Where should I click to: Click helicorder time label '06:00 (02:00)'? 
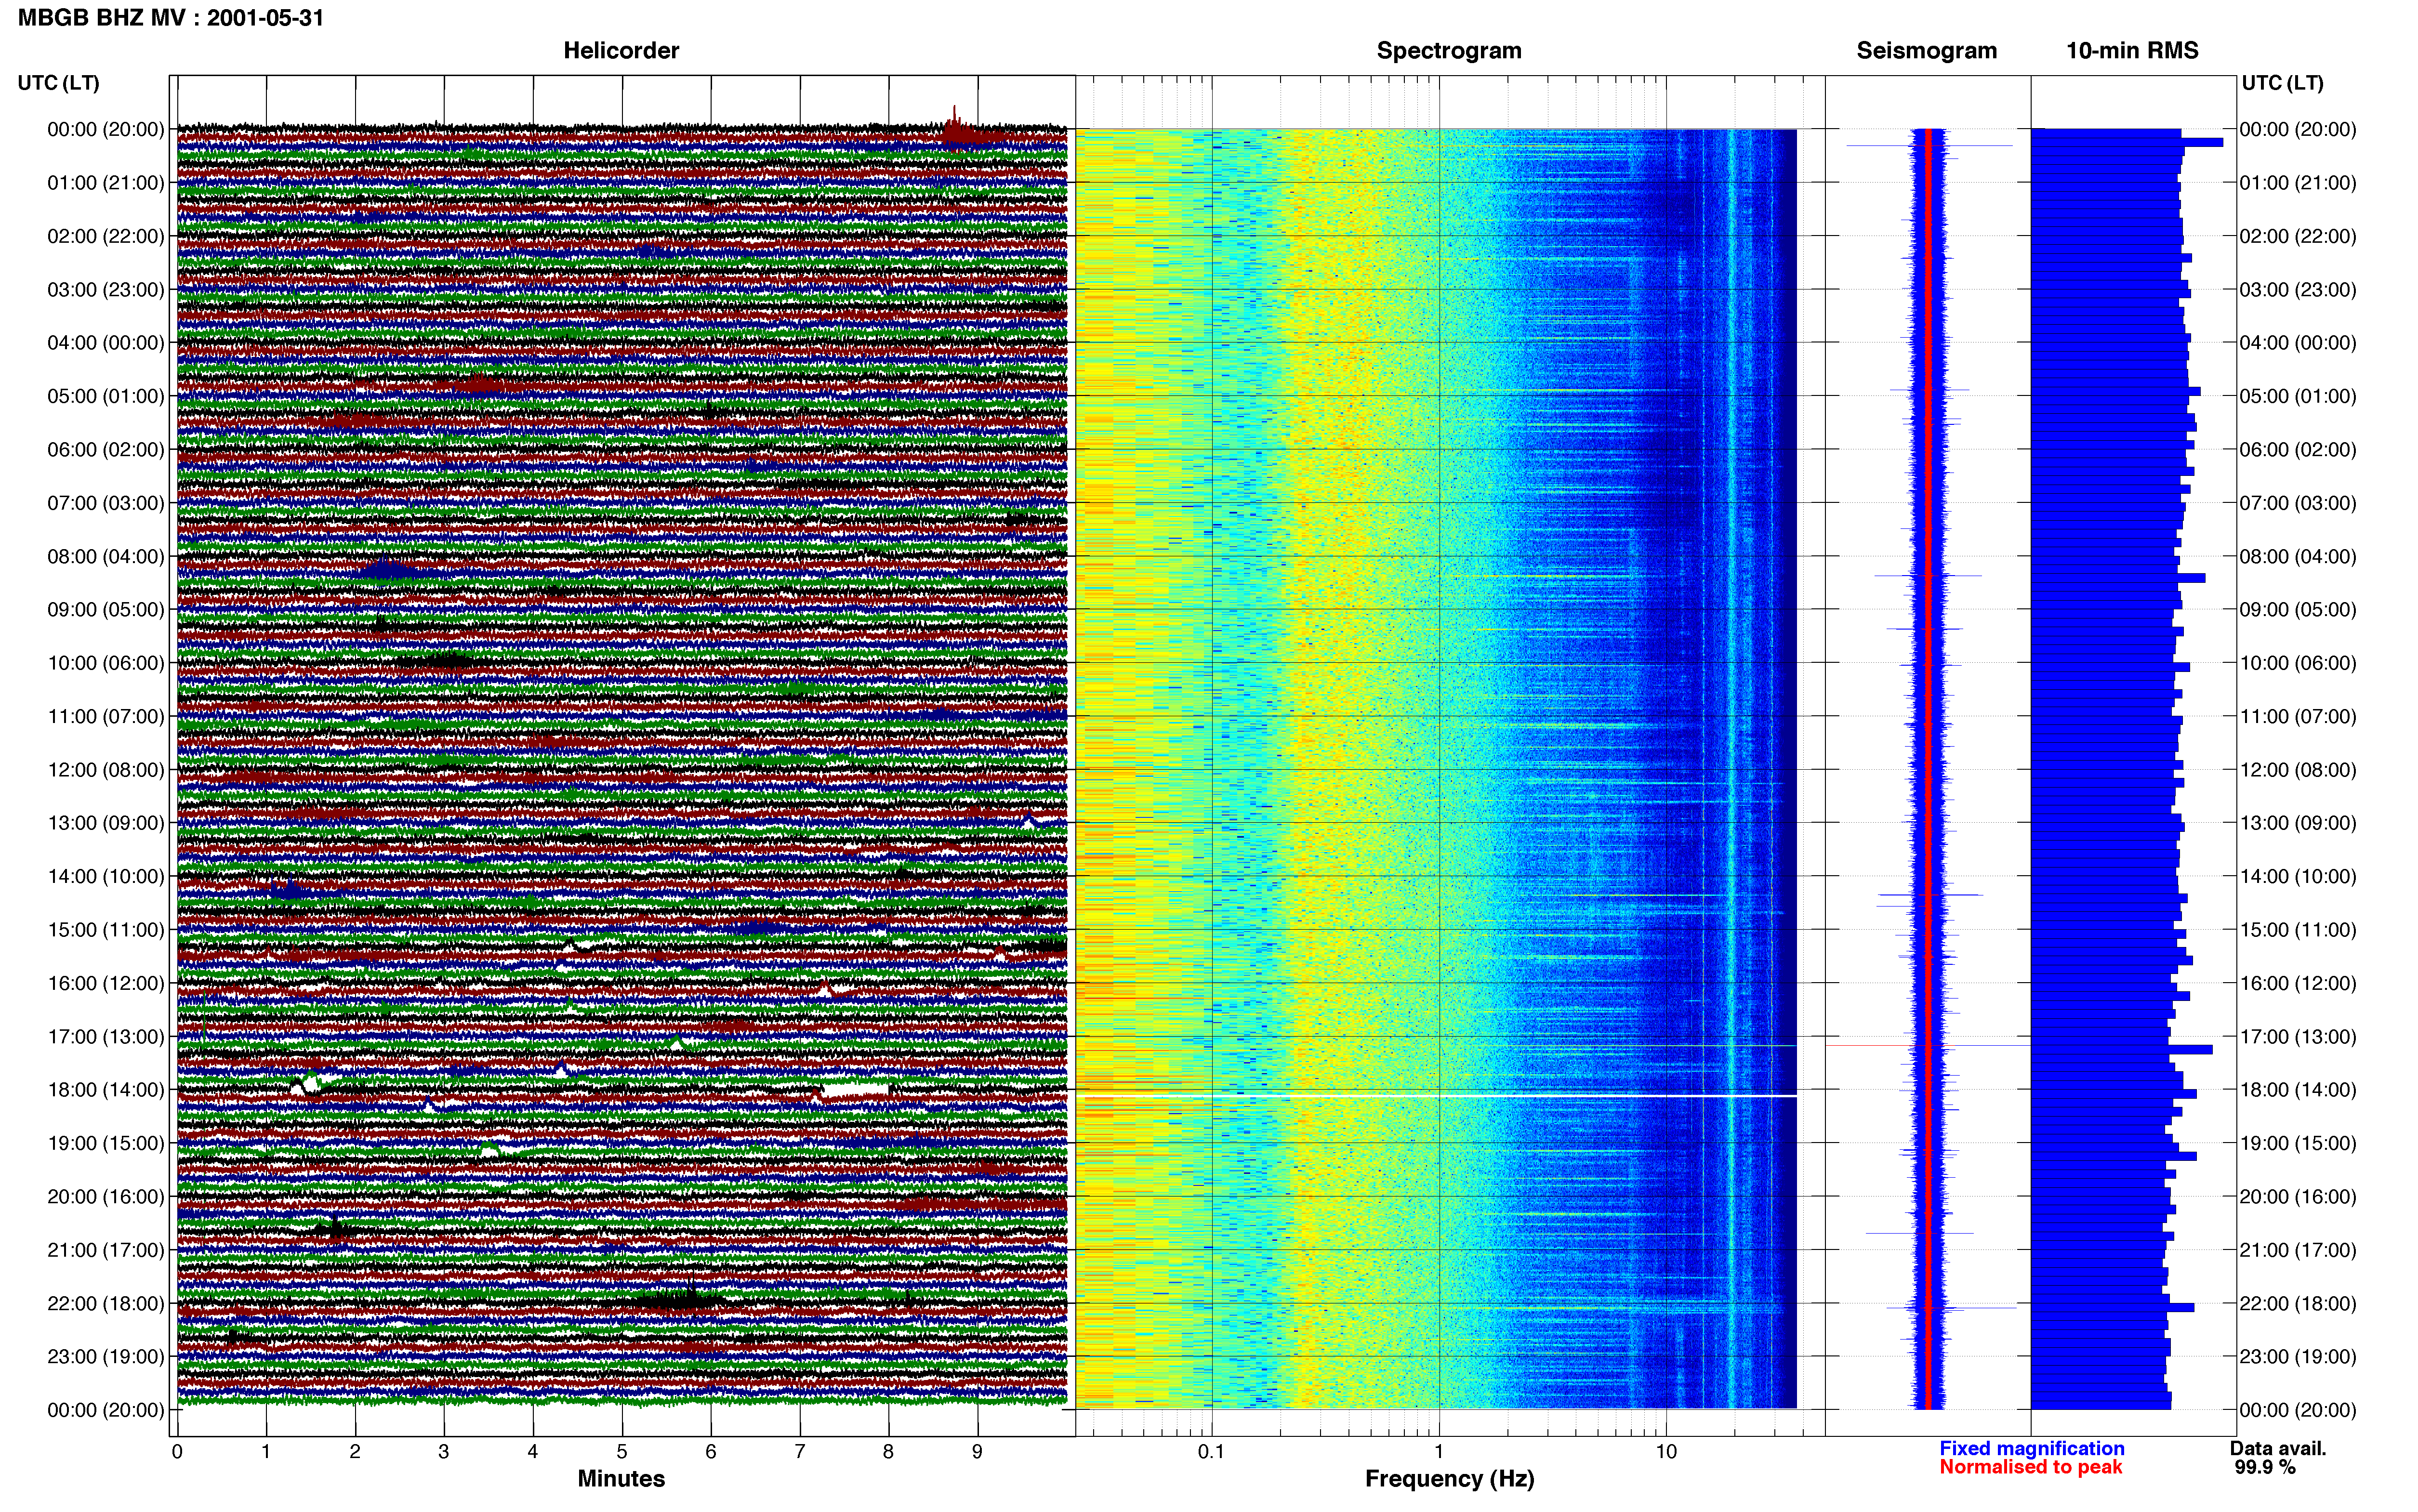[x=106, y=450]
